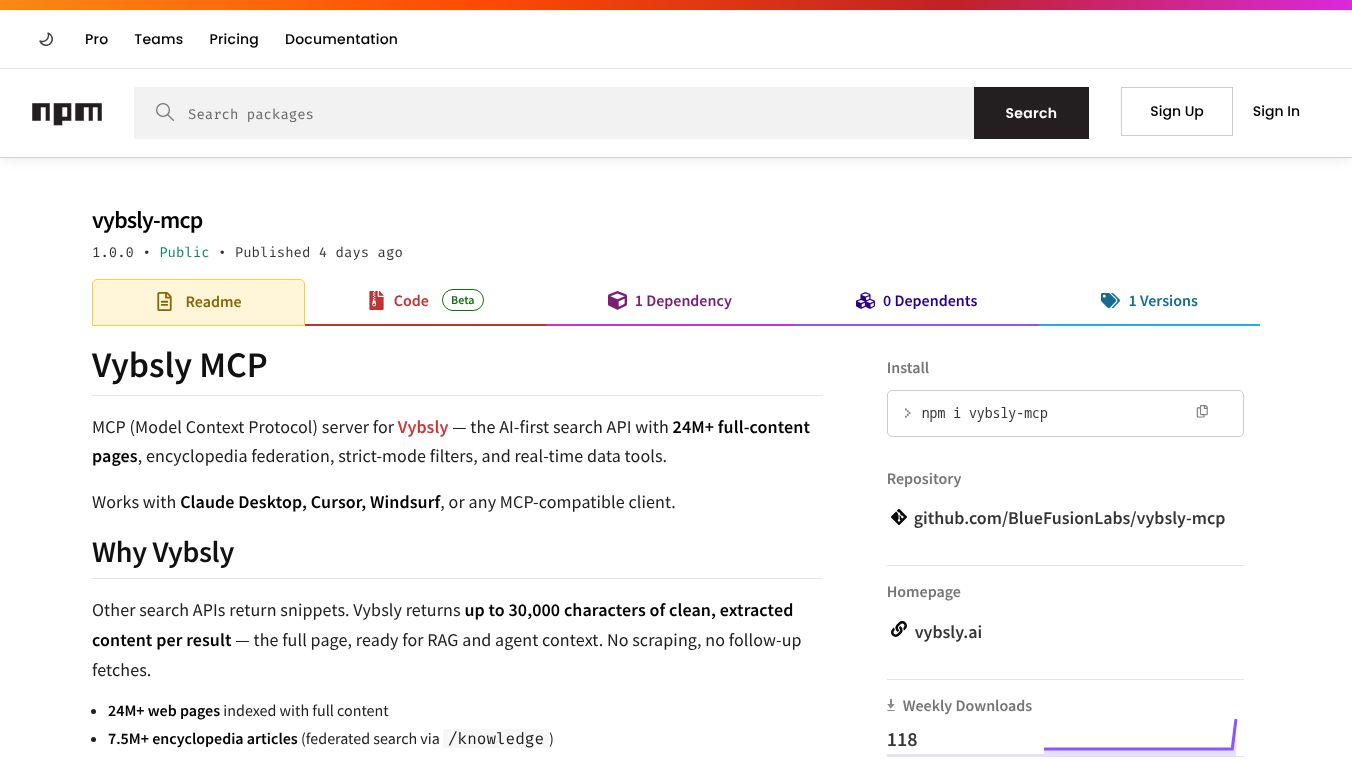The image size is (1352, 760).
Task: Click the Dependency cube icon
Action: click(x=617, y=300)
